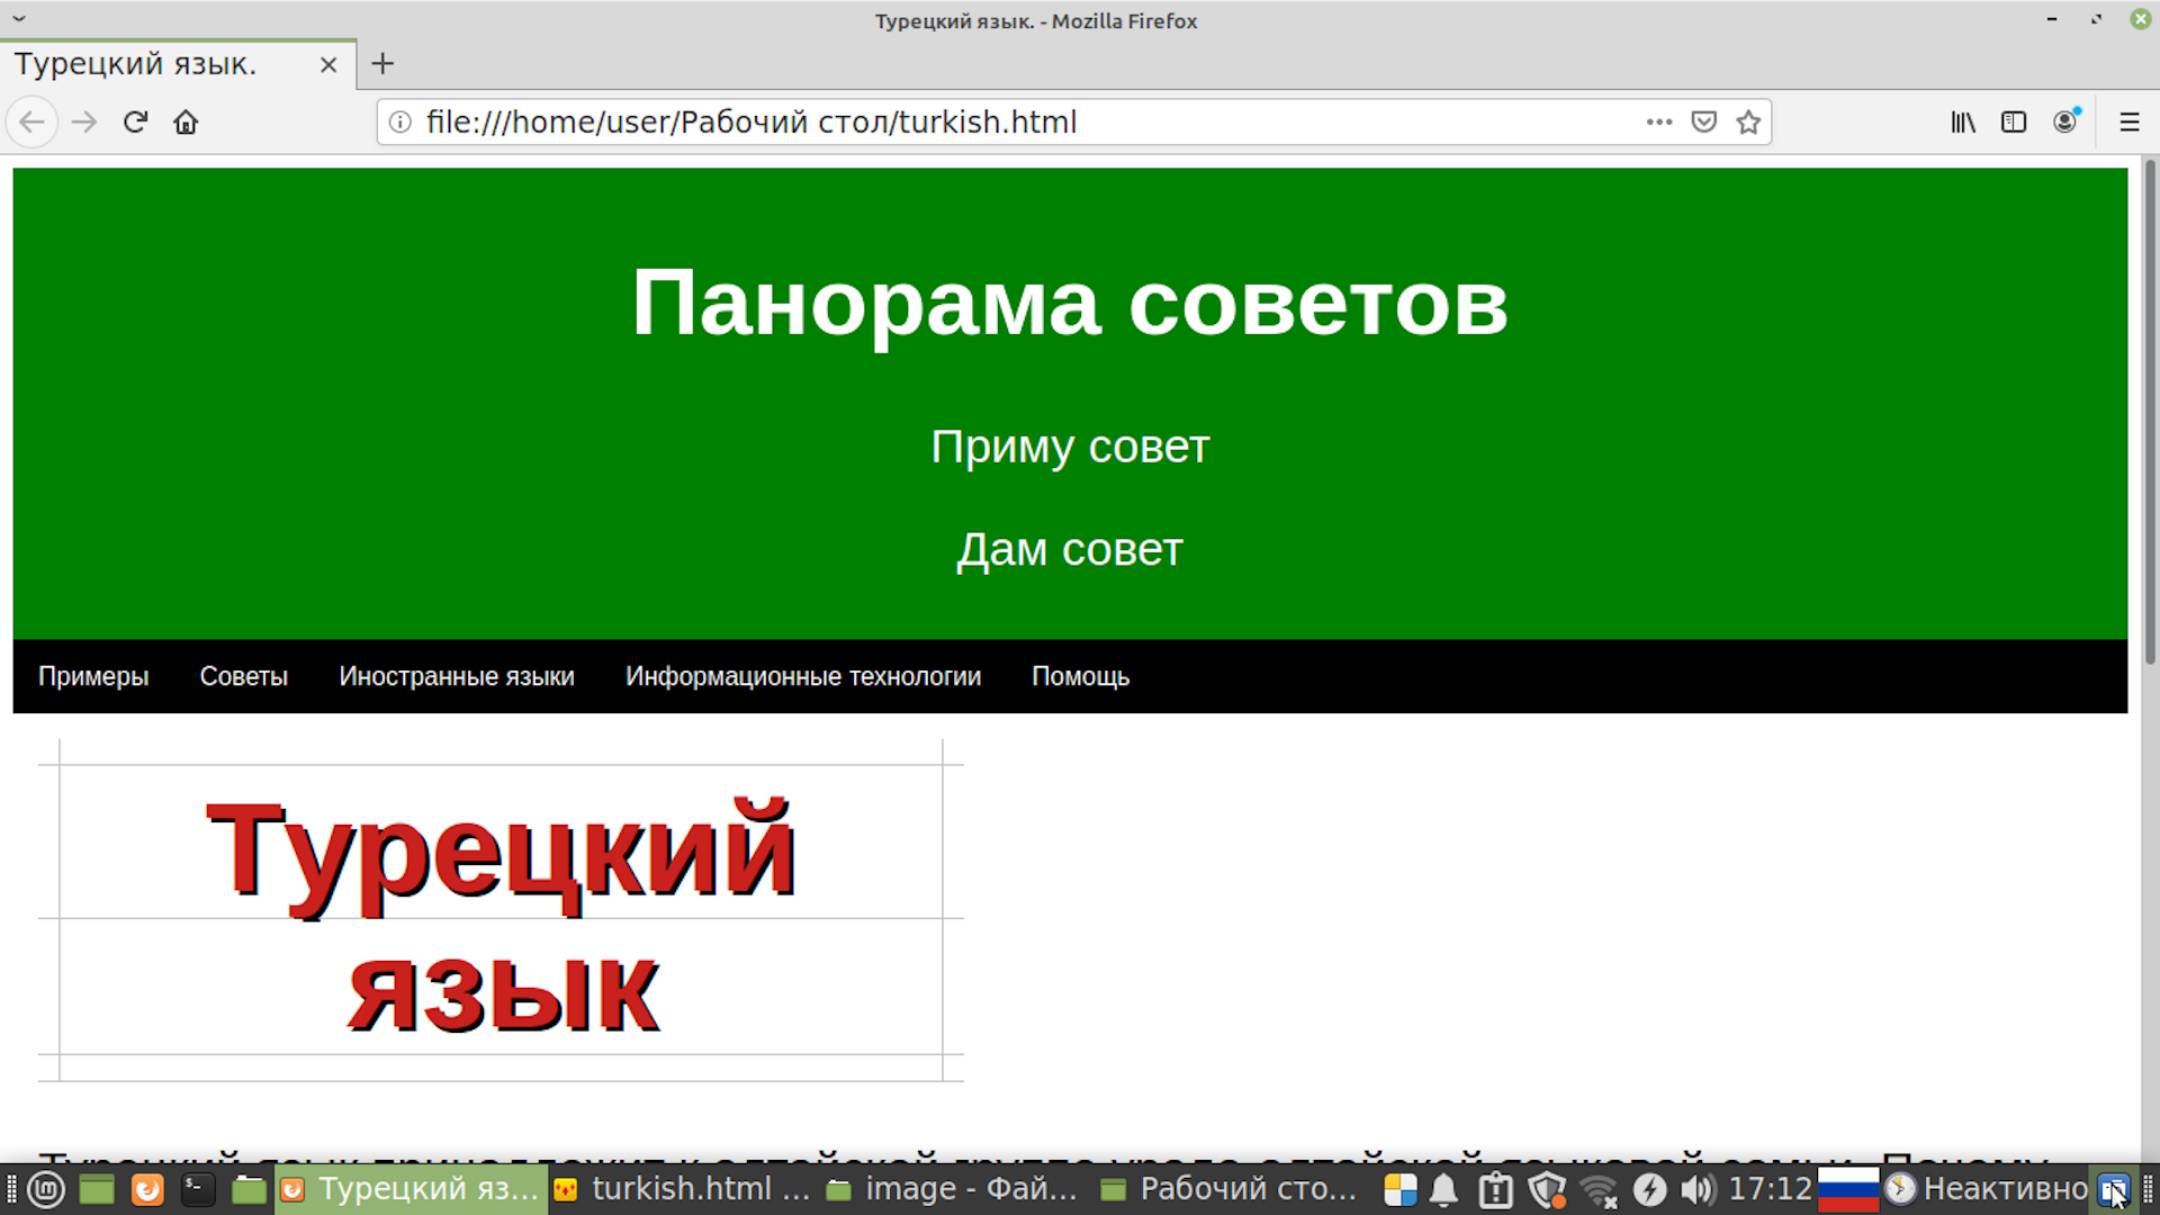Open the sidebars view icon

tap(2012, 121)
